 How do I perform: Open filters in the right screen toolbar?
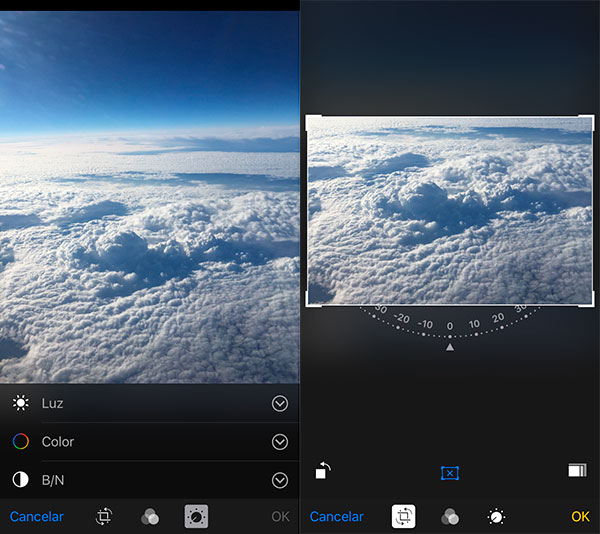click(450, 517)
